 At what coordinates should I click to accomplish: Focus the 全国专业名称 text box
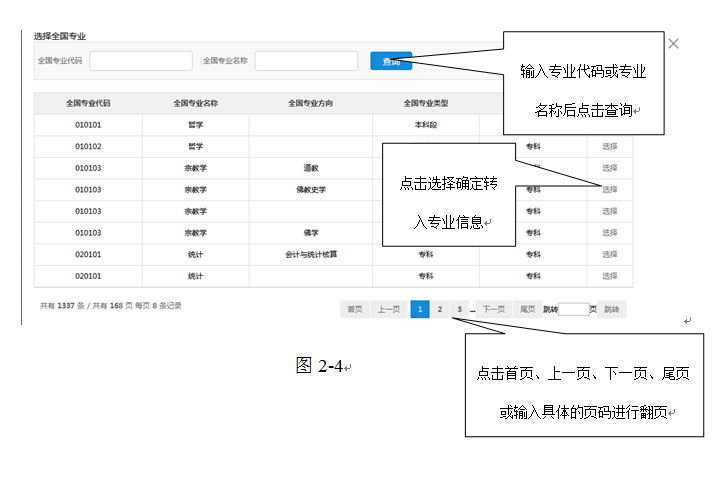[x=306, y=61]
